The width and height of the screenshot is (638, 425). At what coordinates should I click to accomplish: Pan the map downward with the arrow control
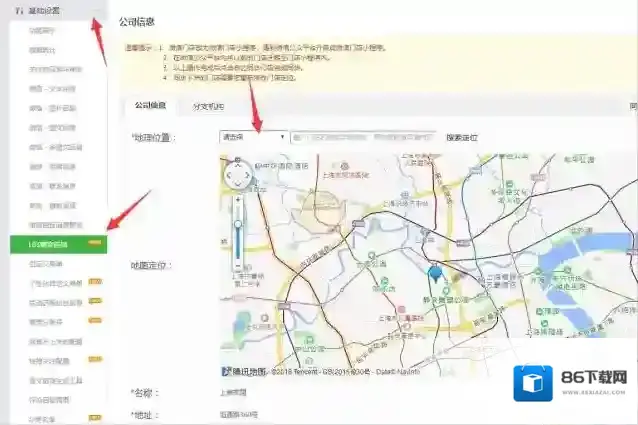coord(238,185)
